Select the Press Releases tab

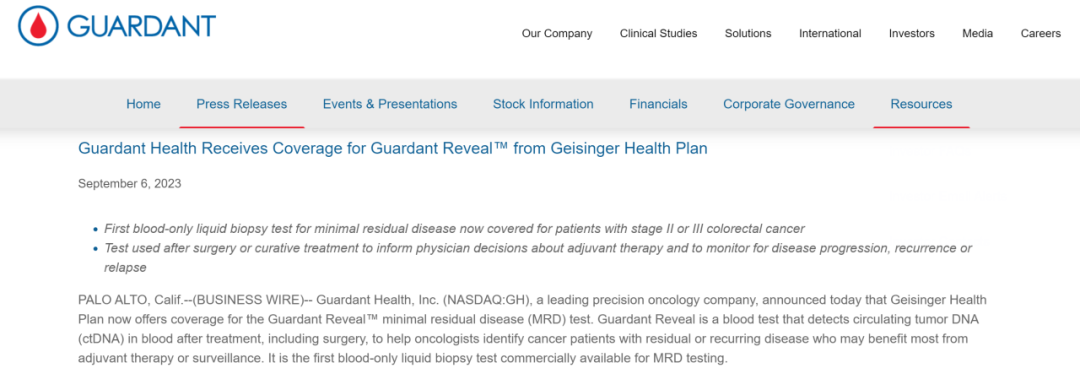pyautogui.click(x=242, y=104)
